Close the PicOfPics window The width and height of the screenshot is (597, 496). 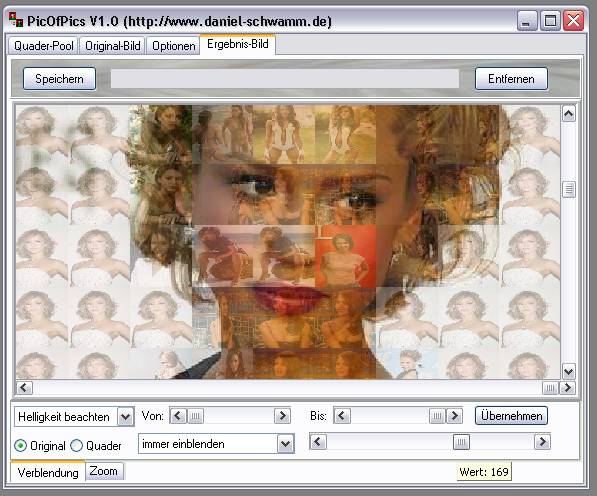click(573, 21)
